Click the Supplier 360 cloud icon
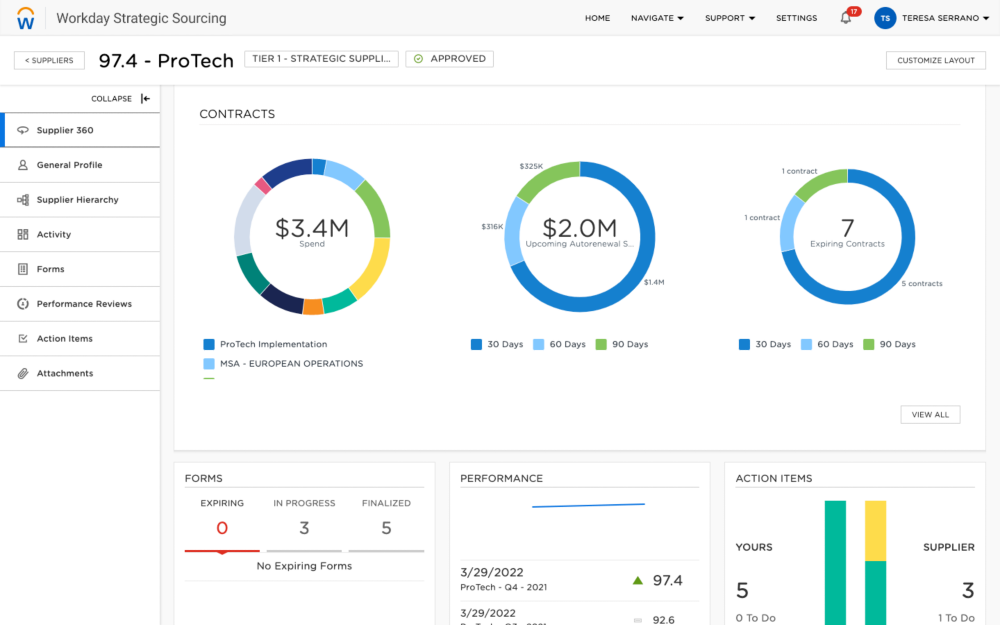Image resolution: width=1000 pixels, height=625 pixels. coord(23,130)
